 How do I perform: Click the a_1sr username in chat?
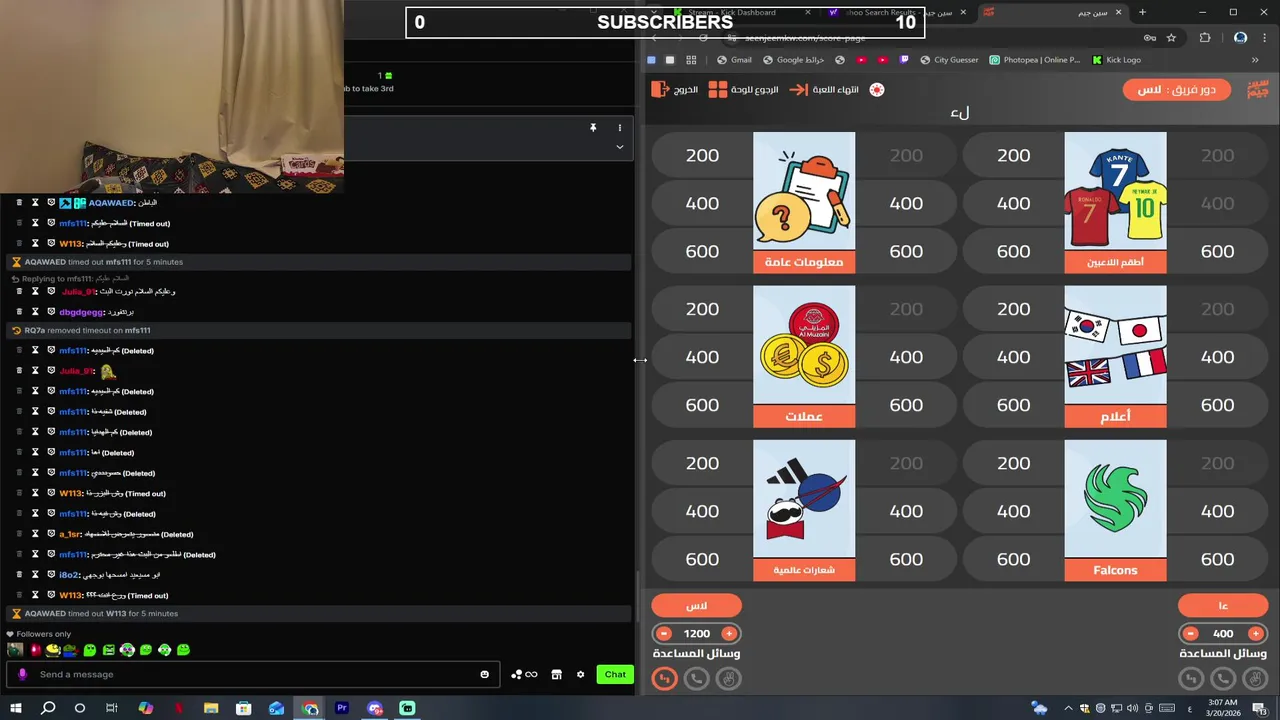click(x=70, y=534)
